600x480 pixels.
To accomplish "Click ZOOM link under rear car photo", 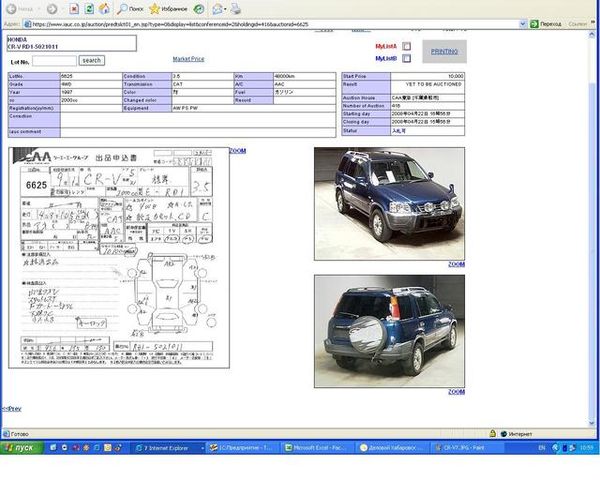I will 456,392.
